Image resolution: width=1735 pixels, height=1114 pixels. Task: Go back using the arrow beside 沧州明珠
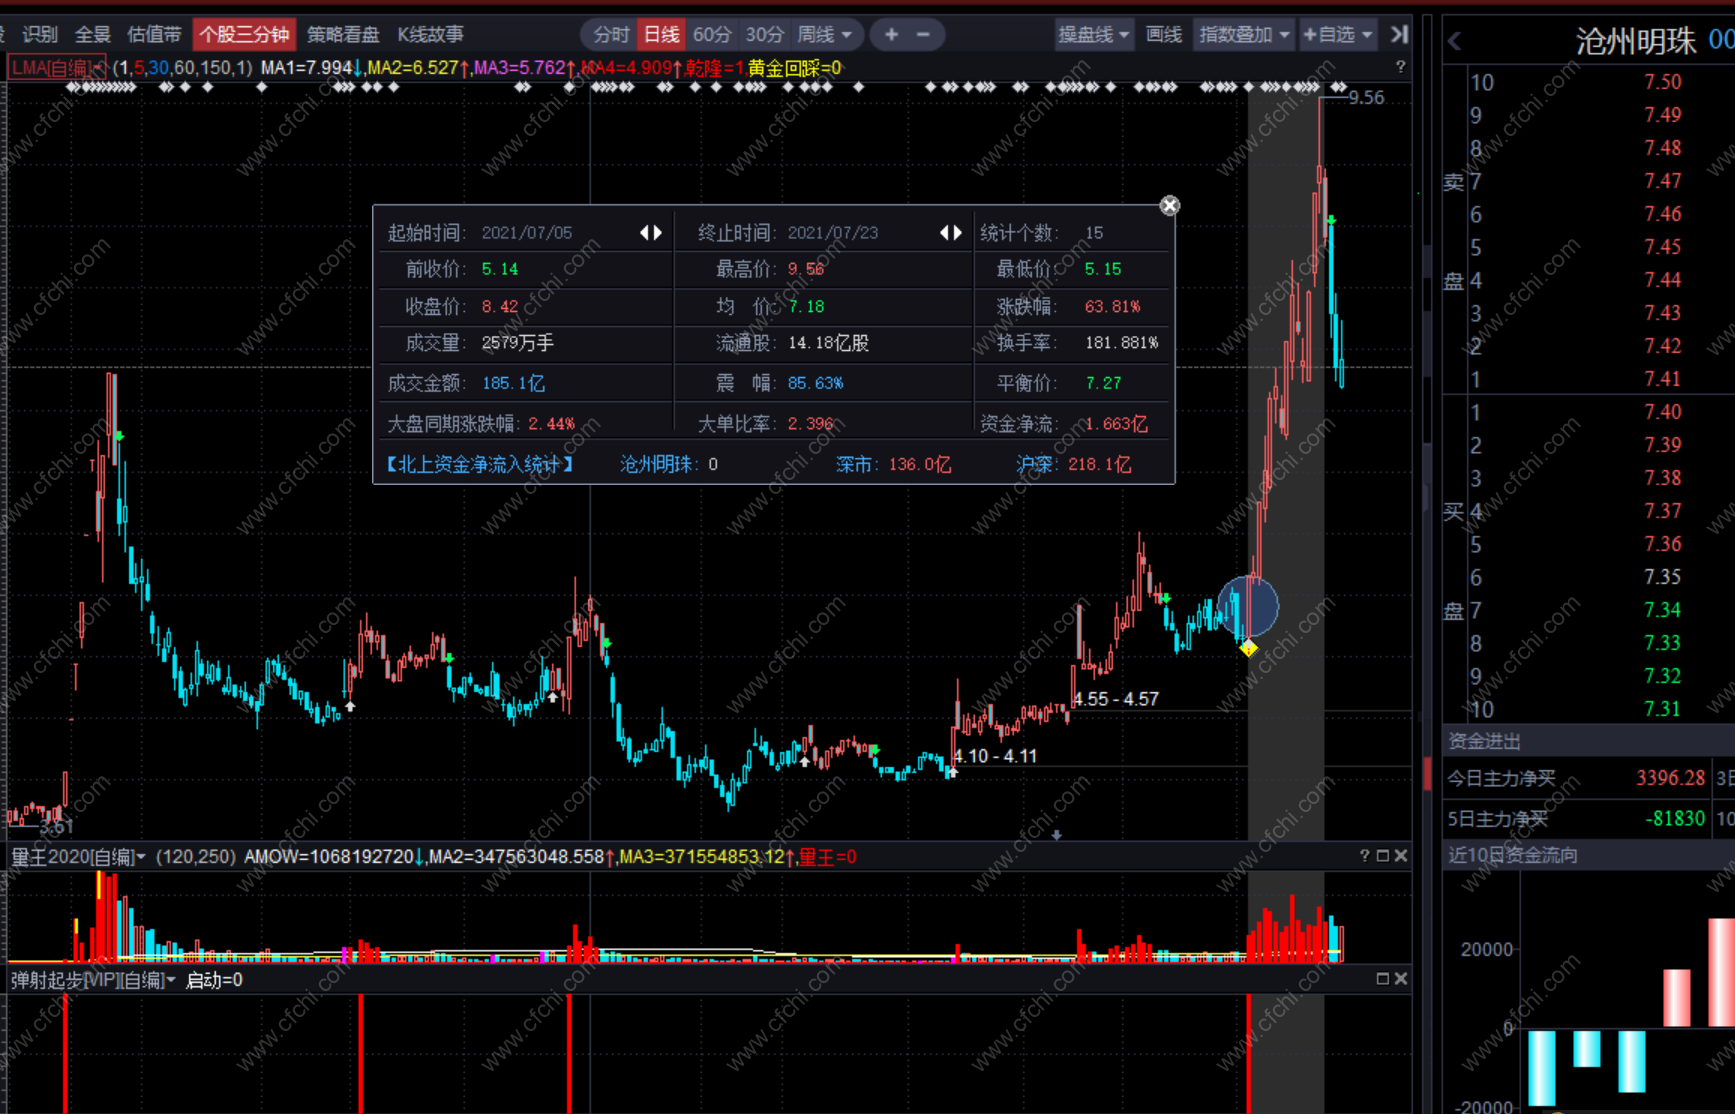click(1455, 41)
